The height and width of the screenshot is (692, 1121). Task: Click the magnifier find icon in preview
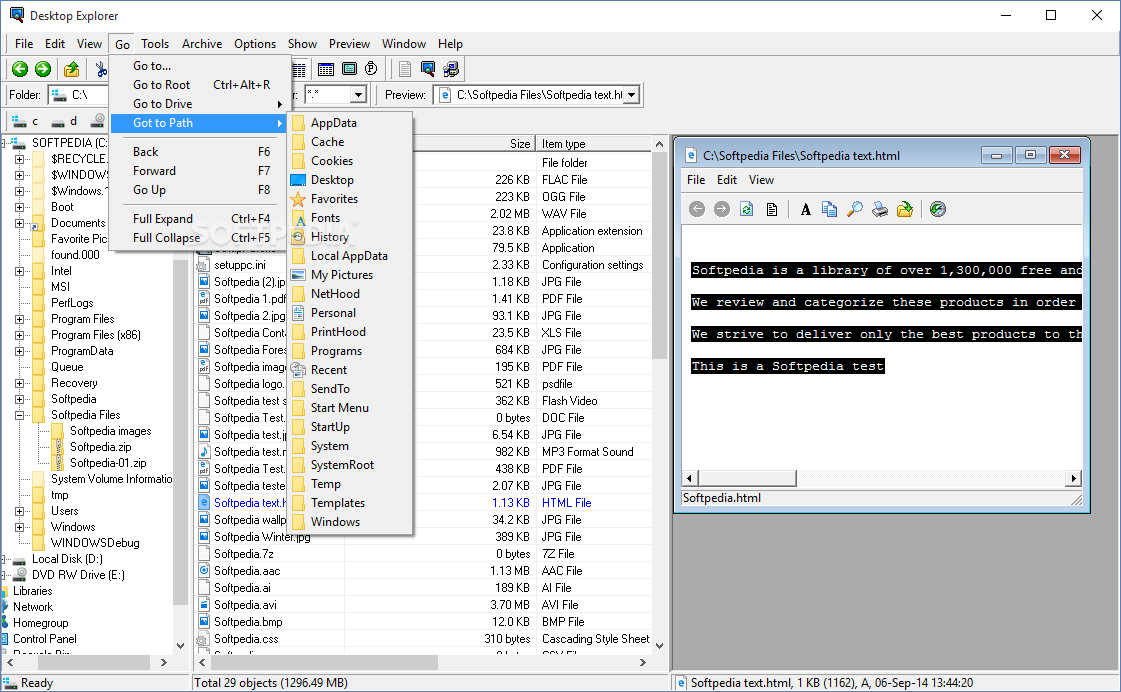854,209
